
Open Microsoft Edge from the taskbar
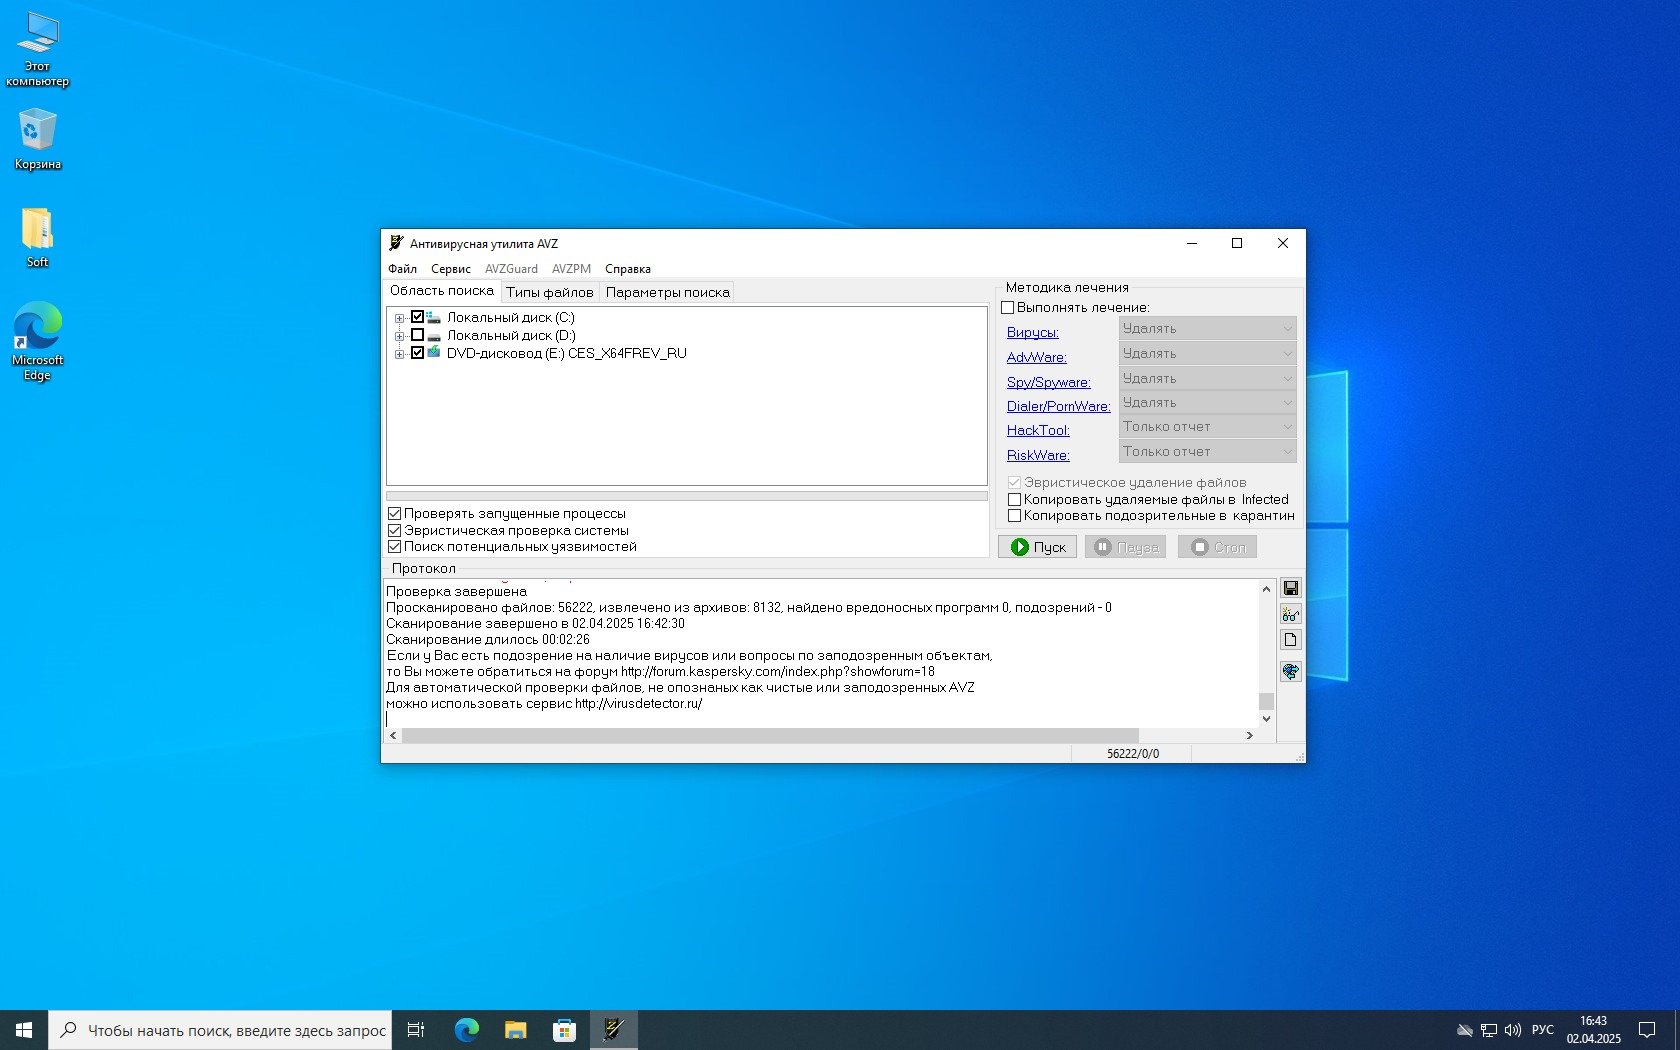pos(466,1030)
